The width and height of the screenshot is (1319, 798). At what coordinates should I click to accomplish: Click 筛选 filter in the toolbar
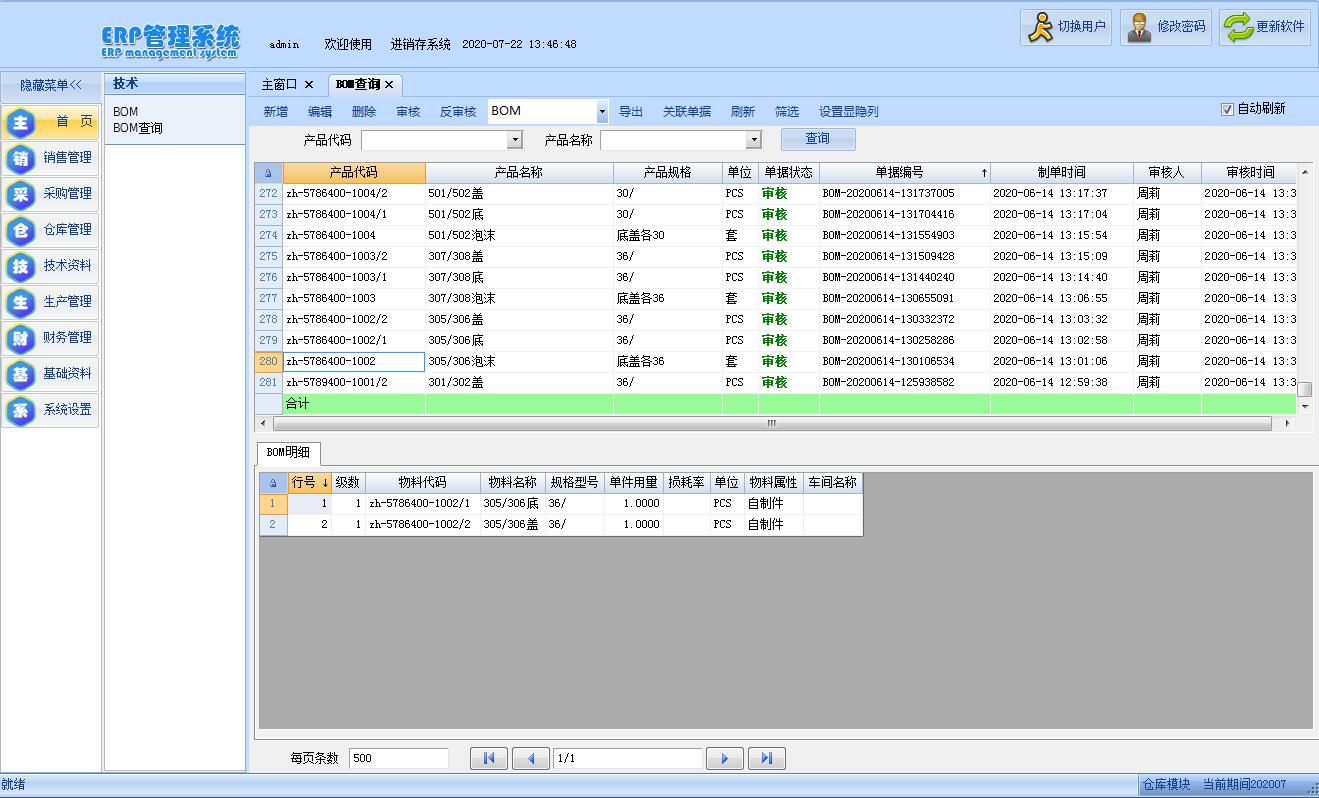click(787, 112)
